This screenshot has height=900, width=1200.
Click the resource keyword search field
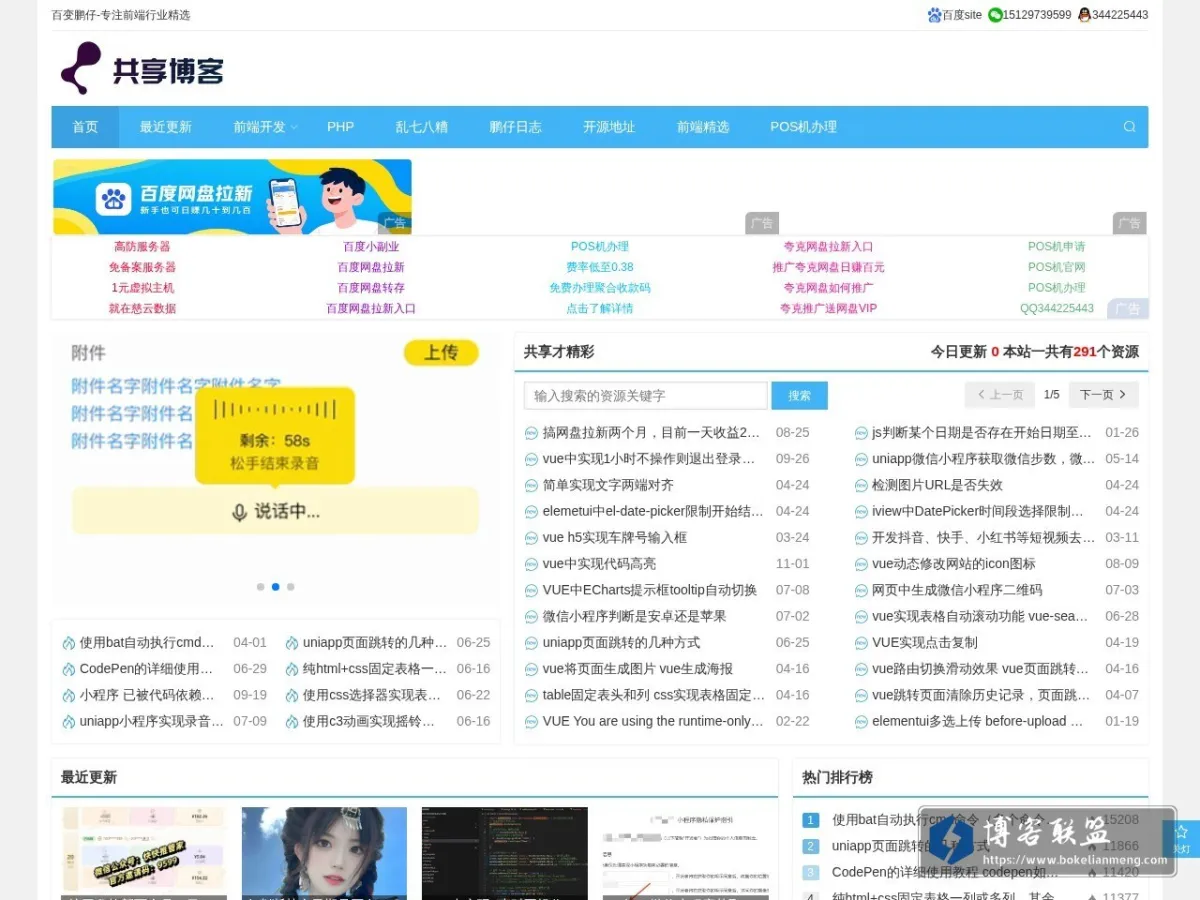[646, 395]
